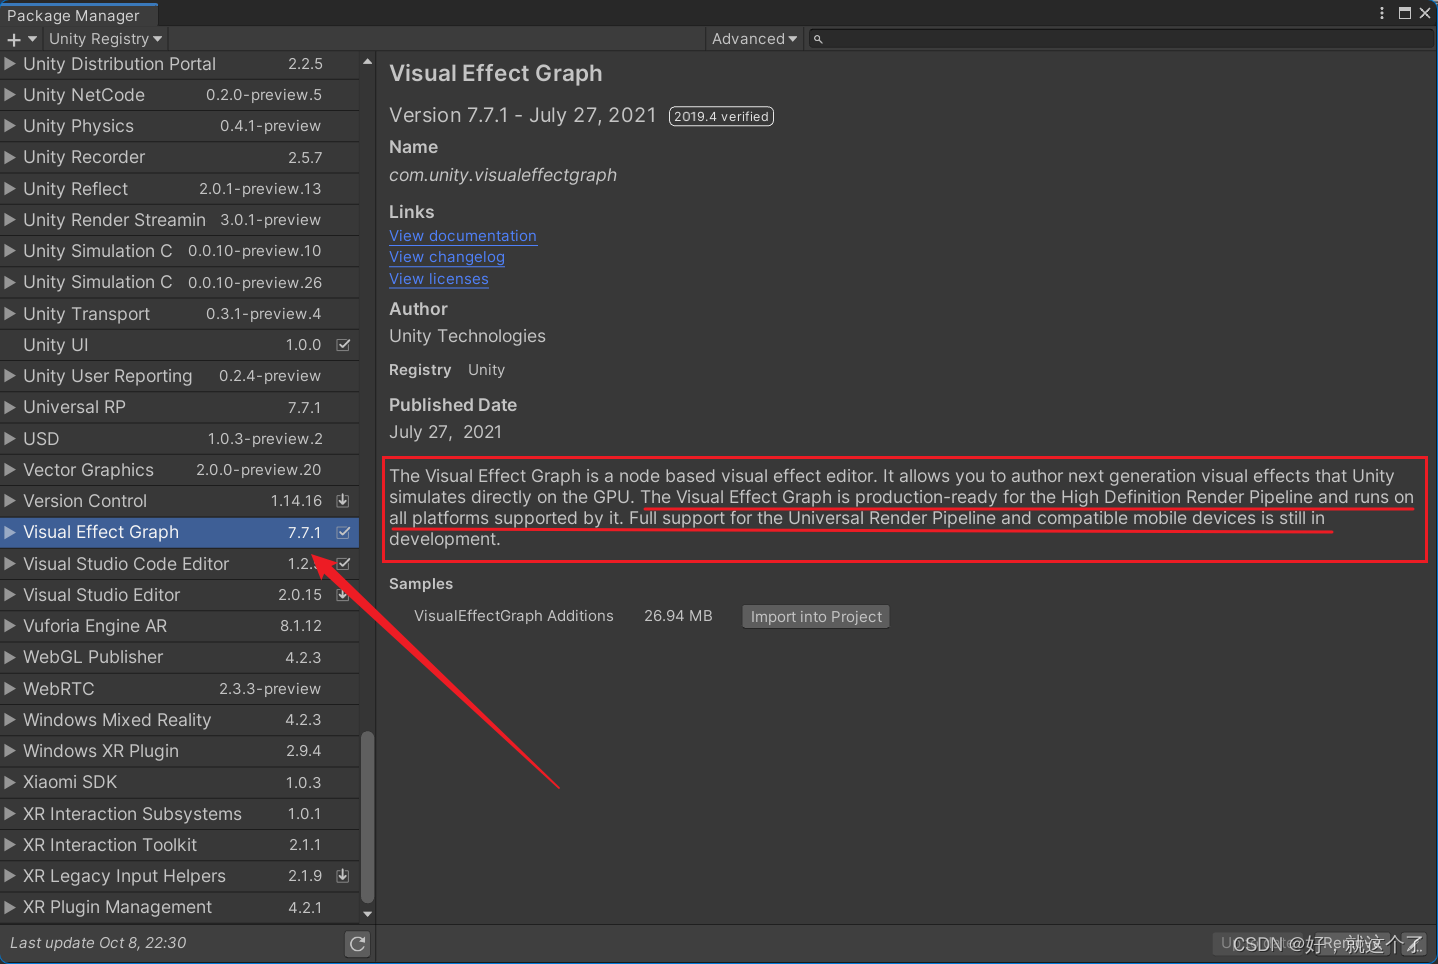
Task: Select the Unity Reflect package
Action: pos(179,189)
